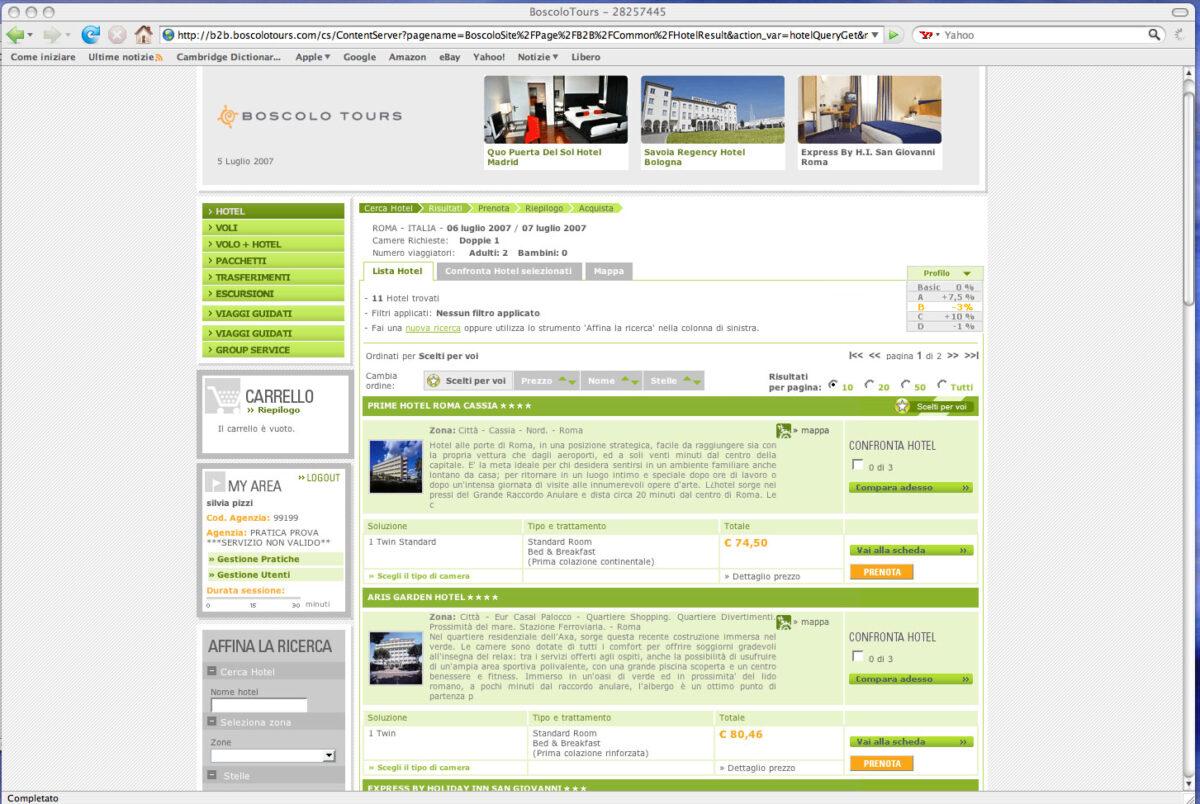Click the Durata sessione progress bar
Image resolution: width=1200 pixels, height=804 pixels.
253,598
